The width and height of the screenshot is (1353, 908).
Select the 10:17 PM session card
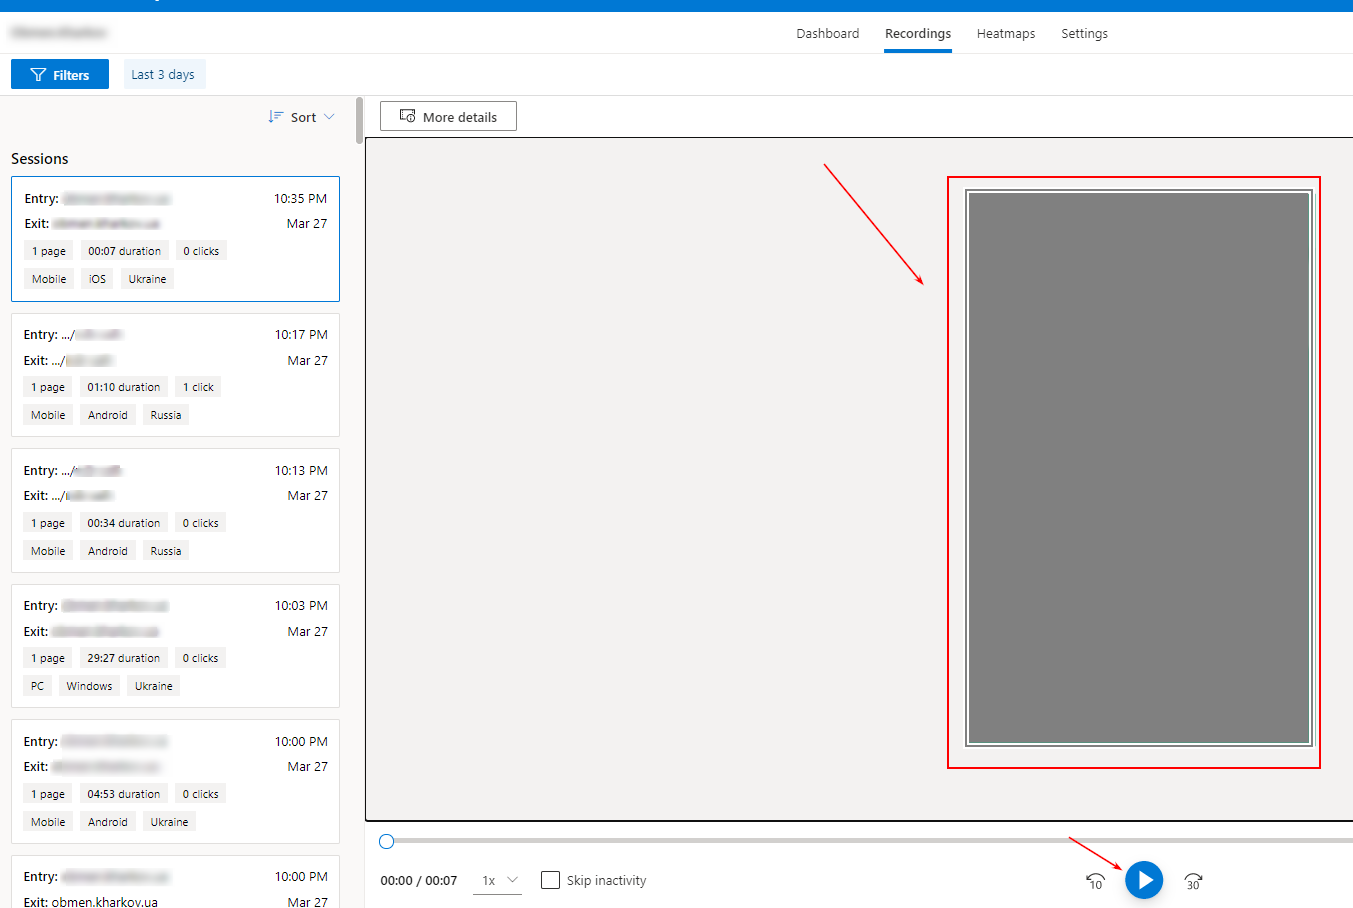175,375
